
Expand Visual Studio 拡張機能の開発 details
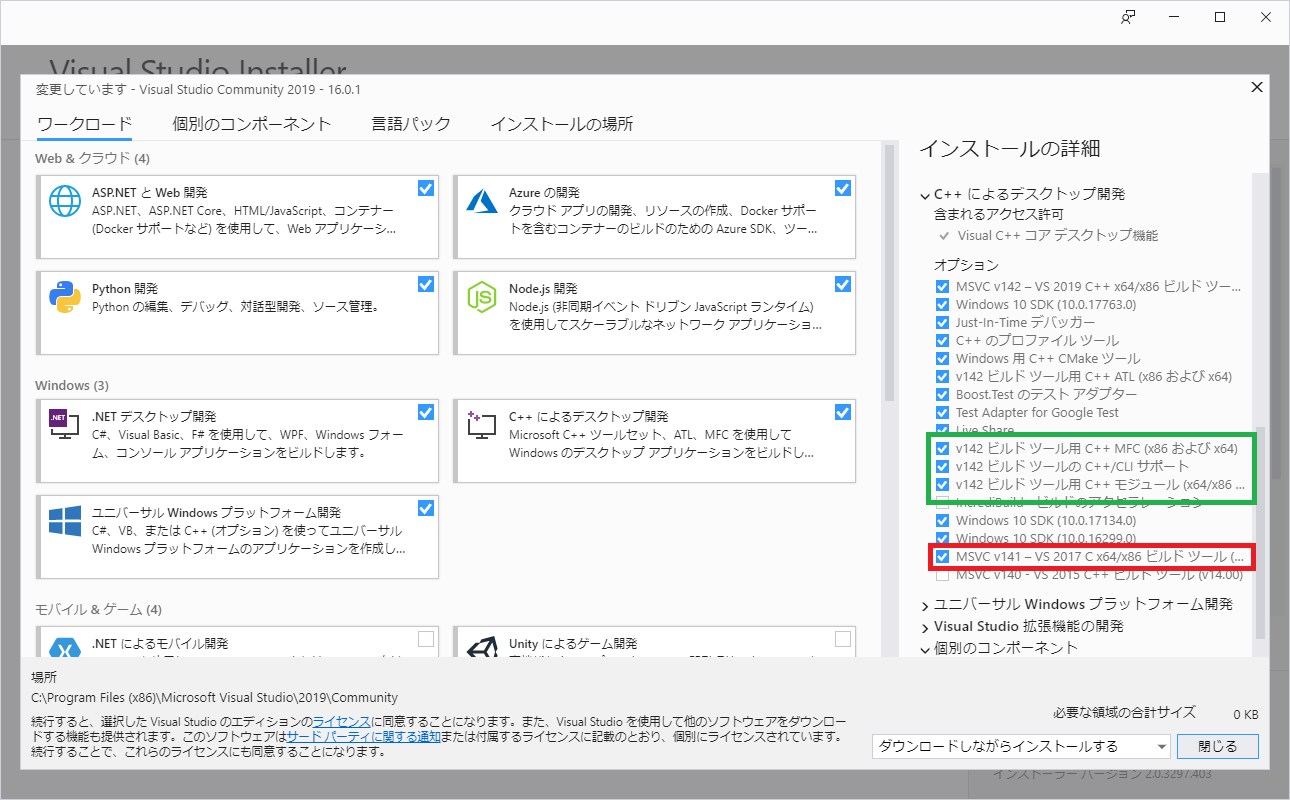(925, 626)
